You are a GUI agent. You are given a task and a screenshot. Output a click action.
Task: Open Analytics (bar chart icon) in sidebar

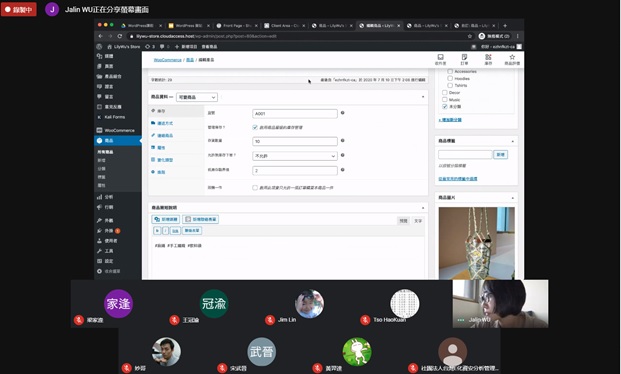click(105, 197)
